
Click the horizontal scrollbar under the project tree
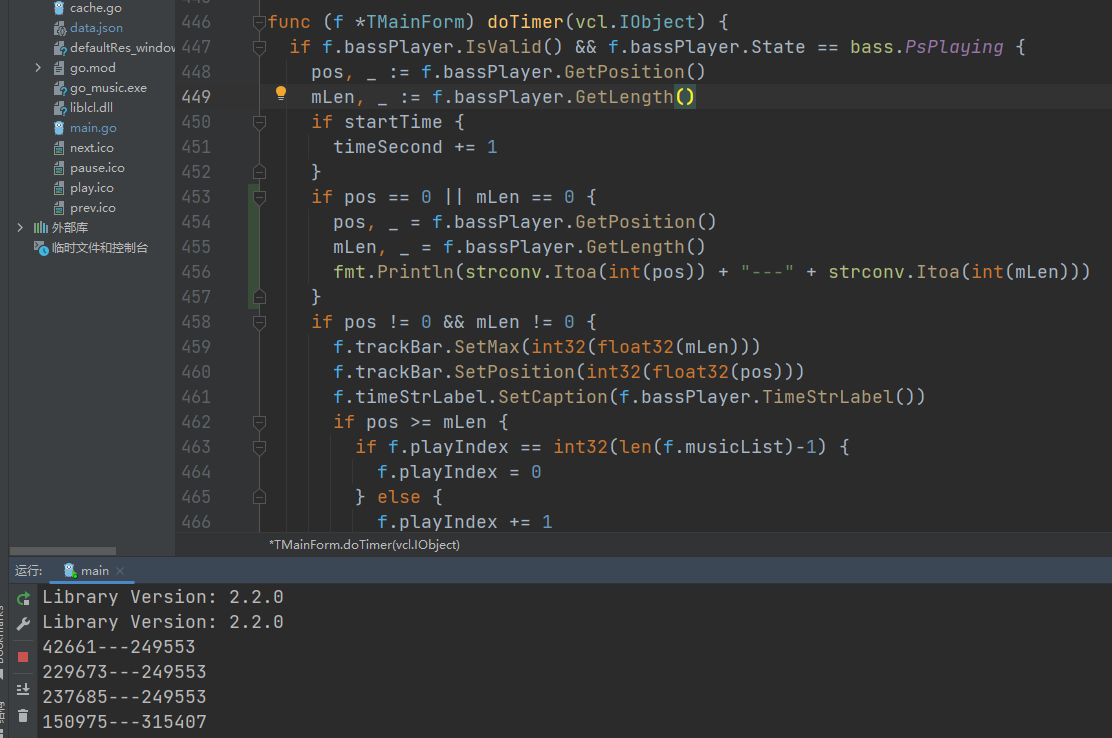[x=63, y=551]
